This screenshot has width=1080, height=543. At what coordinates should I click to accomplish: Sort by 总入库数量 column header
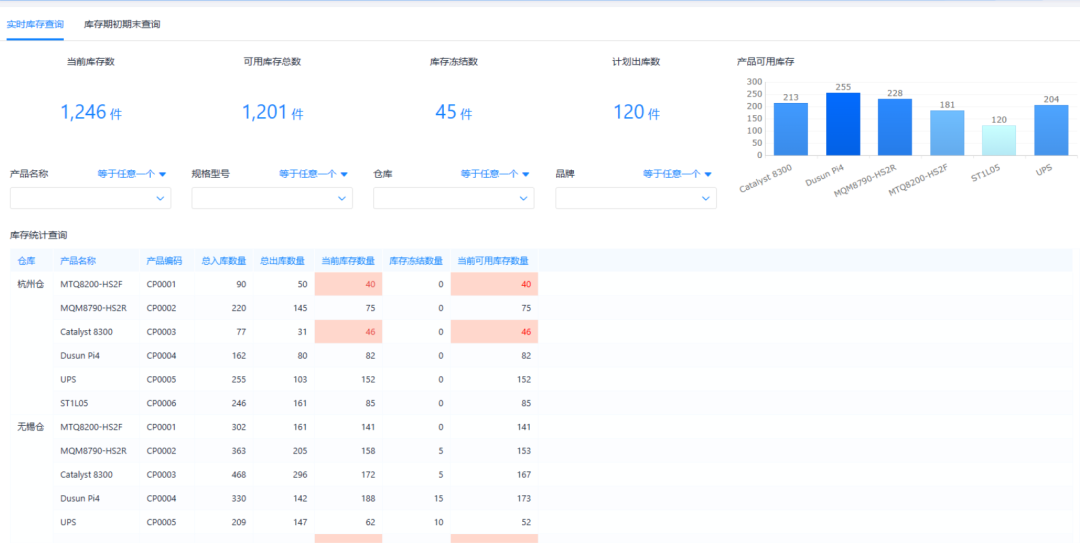[x=223, y=261]
